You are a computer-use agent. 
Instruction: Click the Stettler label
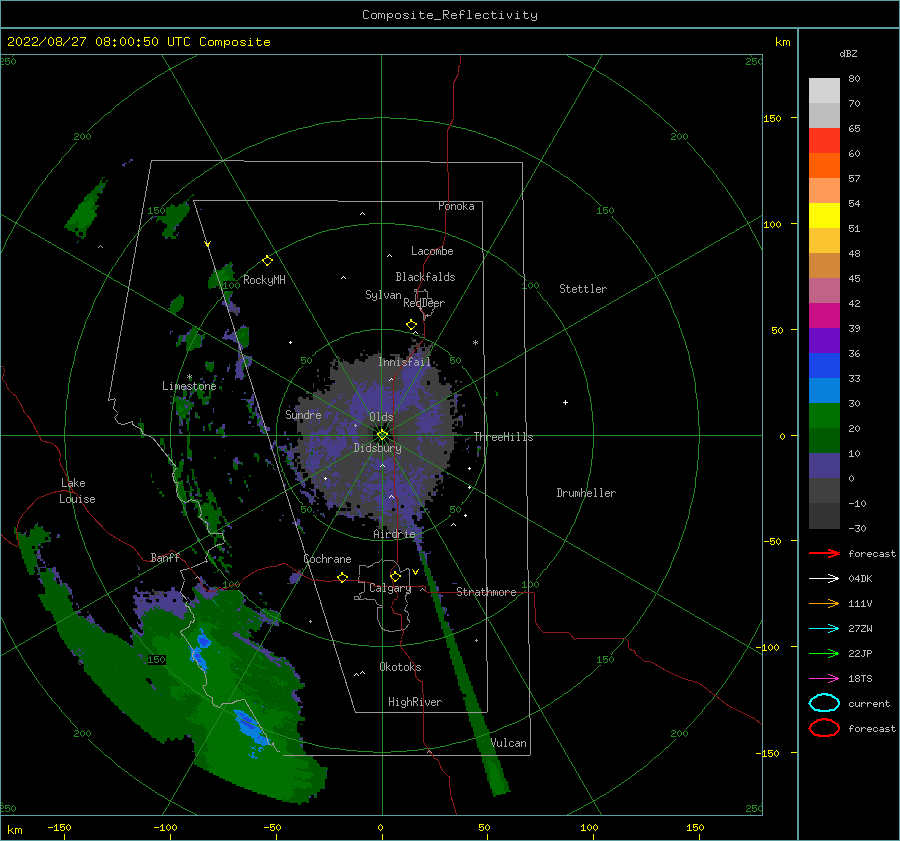pyautogui.click(x=583, y=289)
